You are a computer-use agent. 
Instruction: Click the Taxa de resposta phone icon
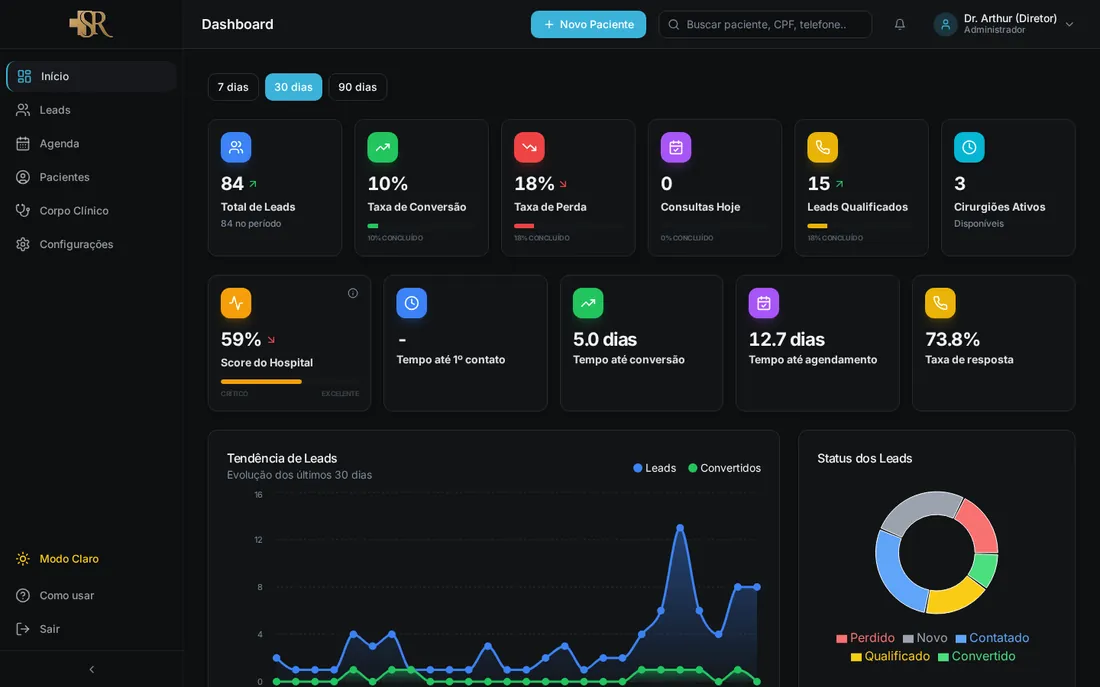point(940,303)
